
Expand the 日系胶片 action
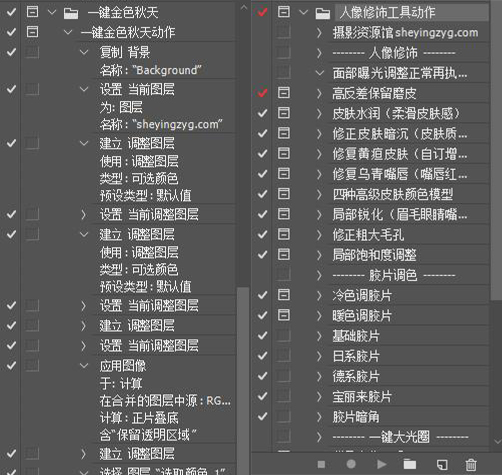point(319,356)
